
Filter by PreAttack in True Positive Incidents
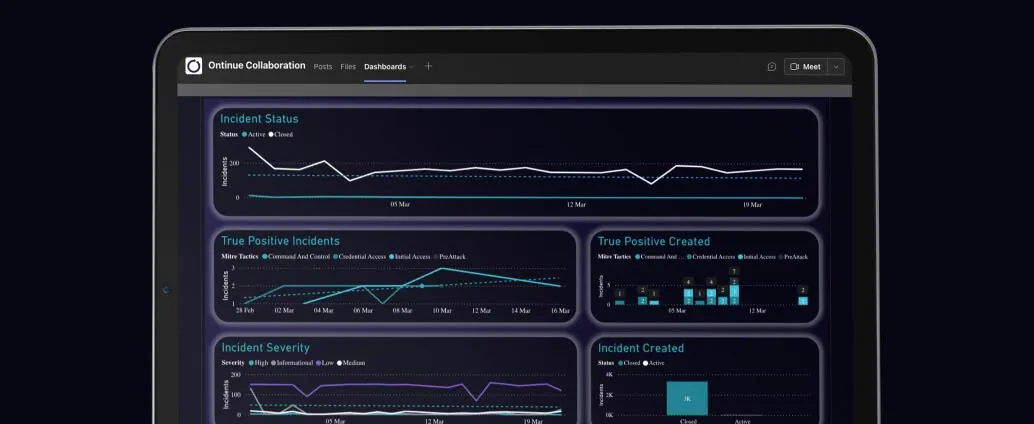click(x=449, y=257)
